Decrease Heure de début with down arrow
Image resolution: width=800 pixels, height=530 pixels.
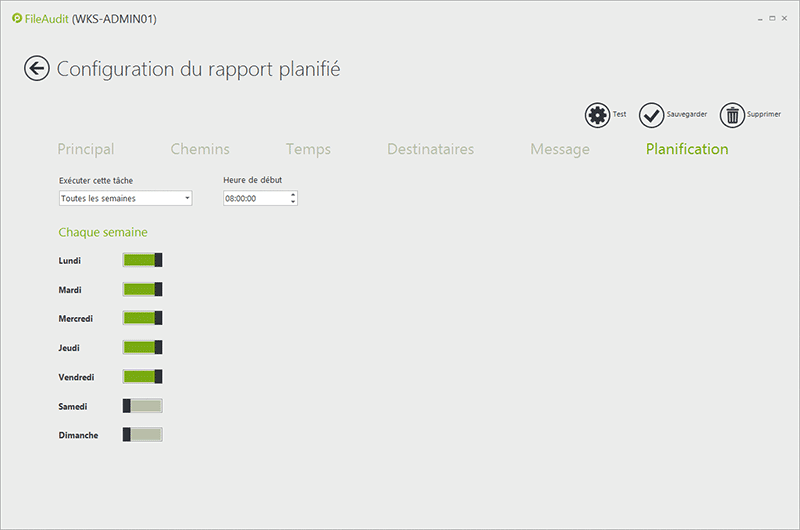(293, 202)
